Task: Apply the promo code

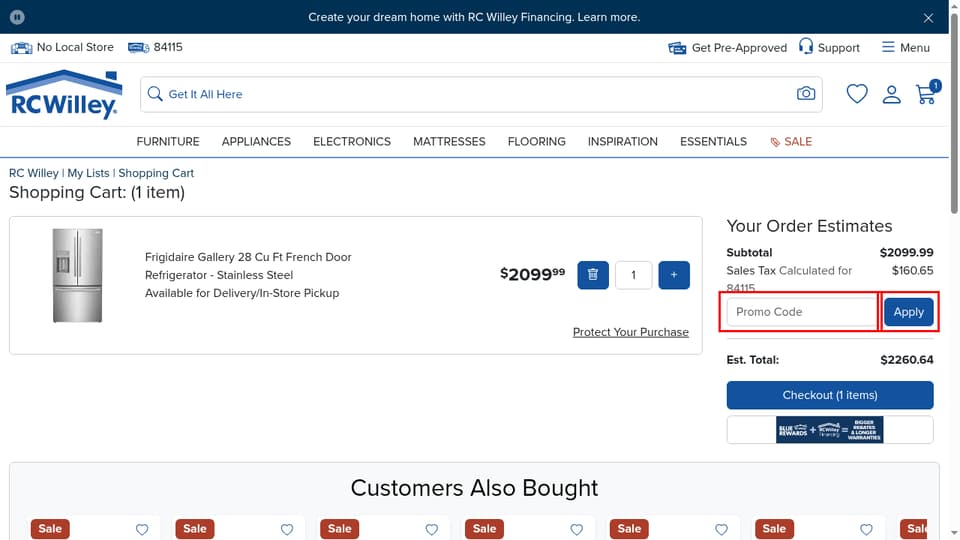Action: click(909, 312)
